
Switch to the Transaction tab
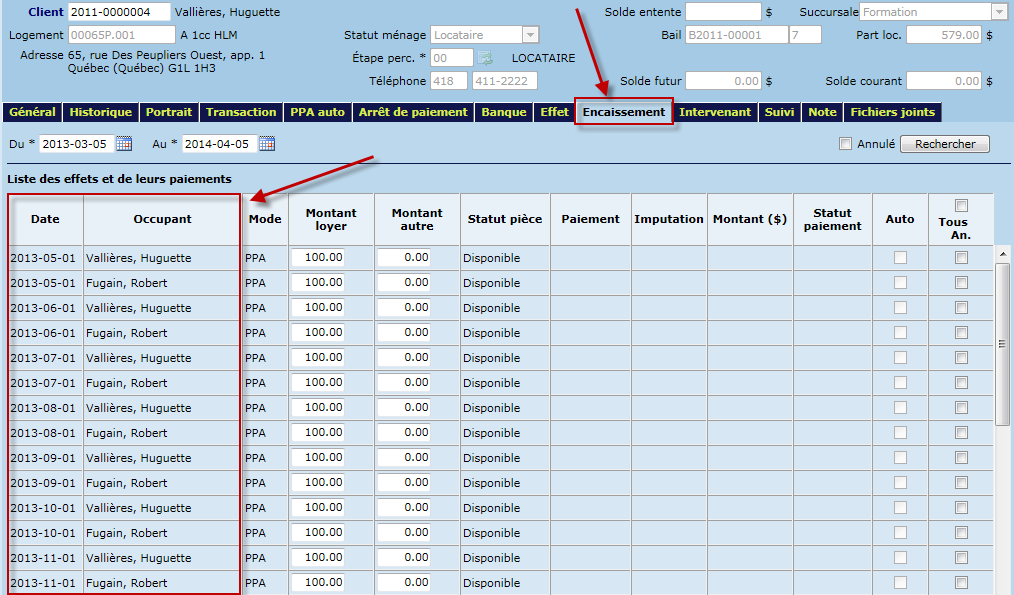point(241,112)
